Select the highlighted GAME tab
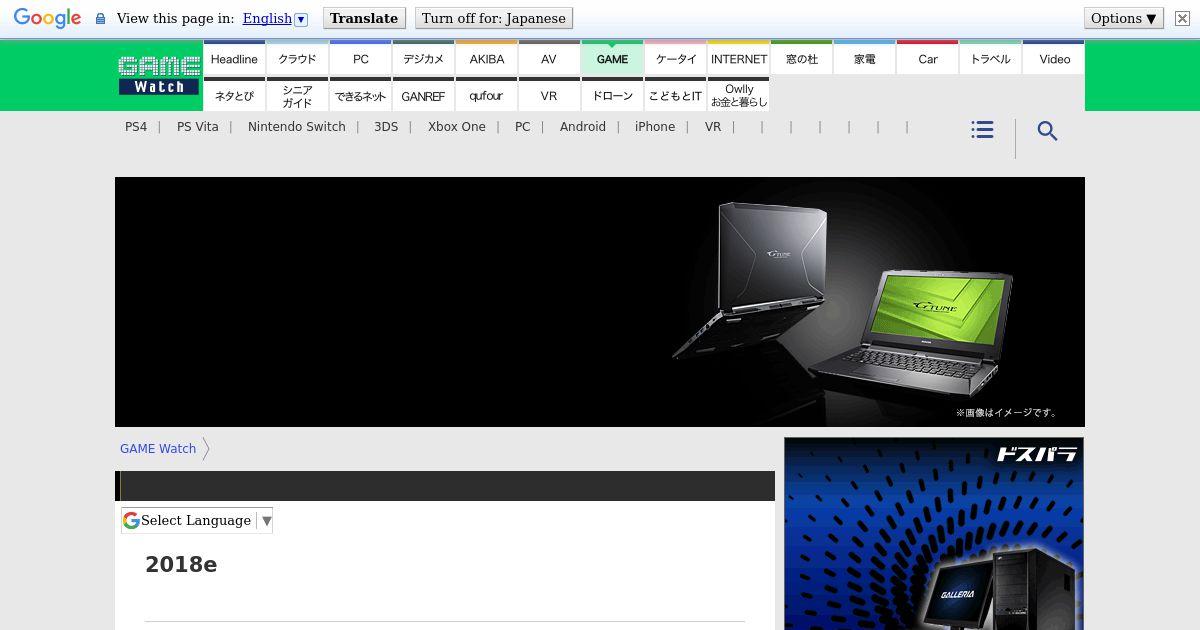Image resolution: width=1200 pixels, height=630 pixels. point(612,58)
